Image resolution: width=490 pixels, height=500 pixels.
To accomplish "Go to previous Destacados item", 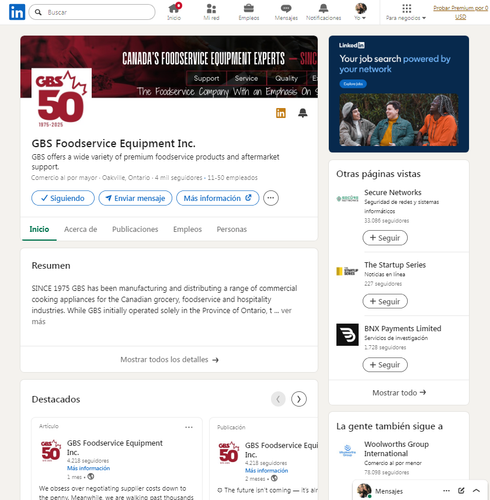I will pos(278,399).
